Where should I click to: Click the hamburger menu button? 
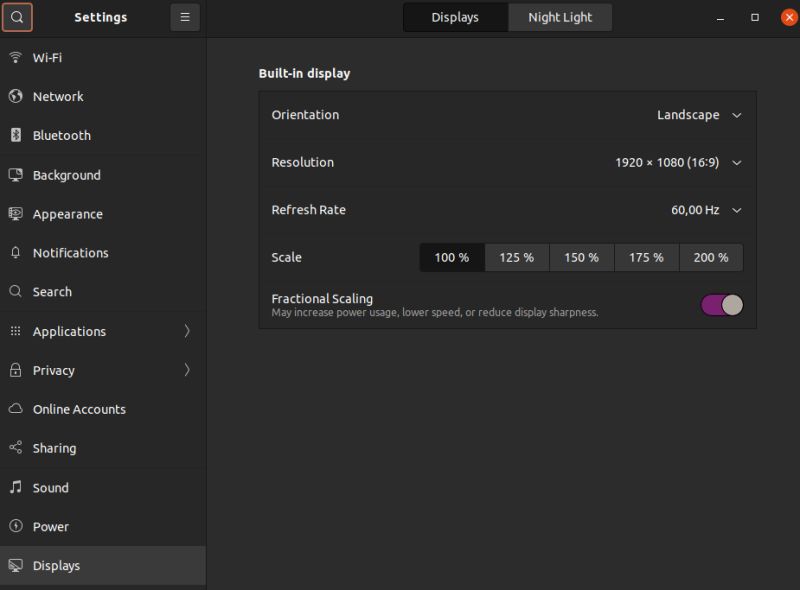tap(184, 17)
